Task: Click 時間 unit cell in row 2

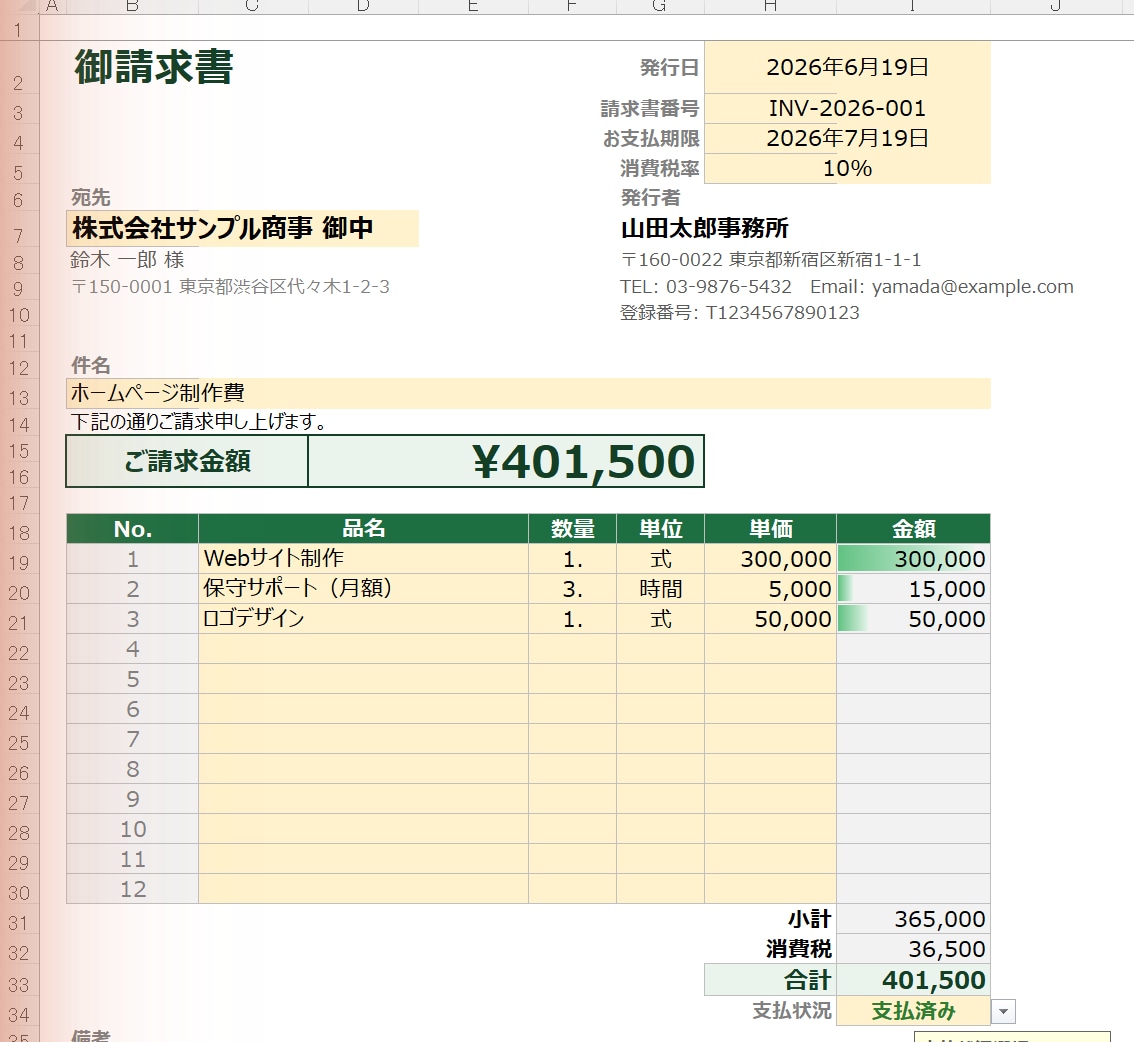Action: point(660,589)
